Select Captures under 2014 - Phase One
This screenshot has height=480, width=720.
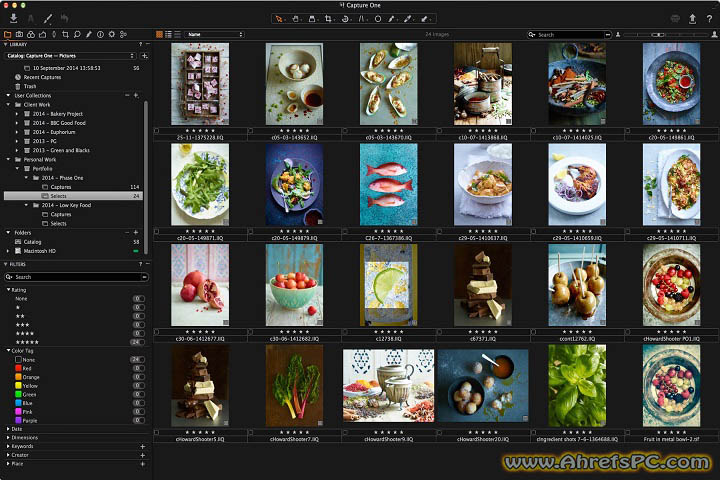pyautogui.click(x=61, y=187)
